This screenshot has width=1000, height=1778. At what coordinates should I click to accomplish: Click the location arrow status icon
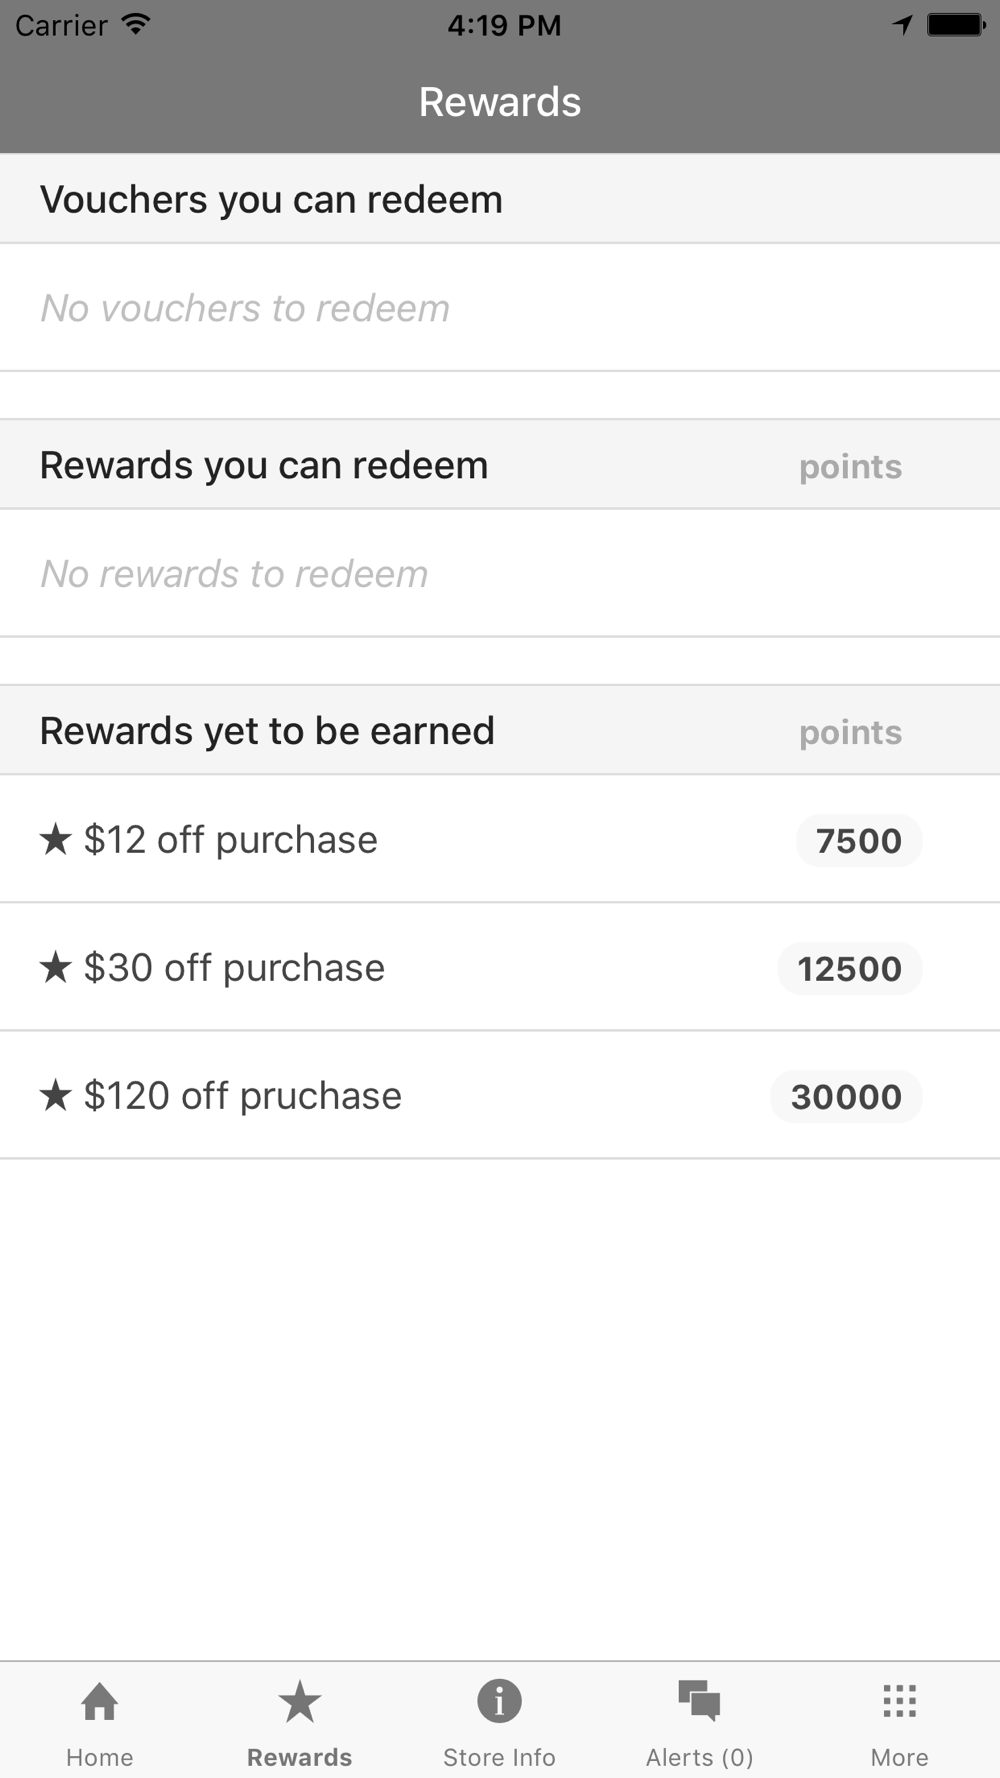(x=903, y=25)
